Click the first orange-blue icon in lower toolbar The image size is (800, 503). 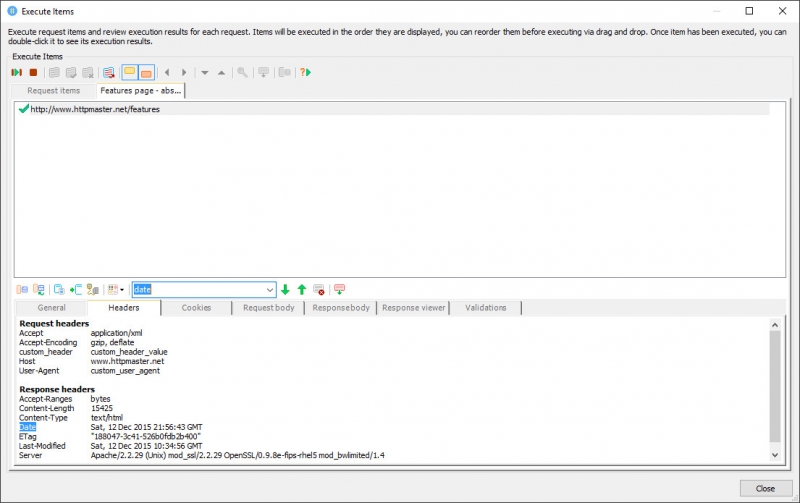[22, 290]
